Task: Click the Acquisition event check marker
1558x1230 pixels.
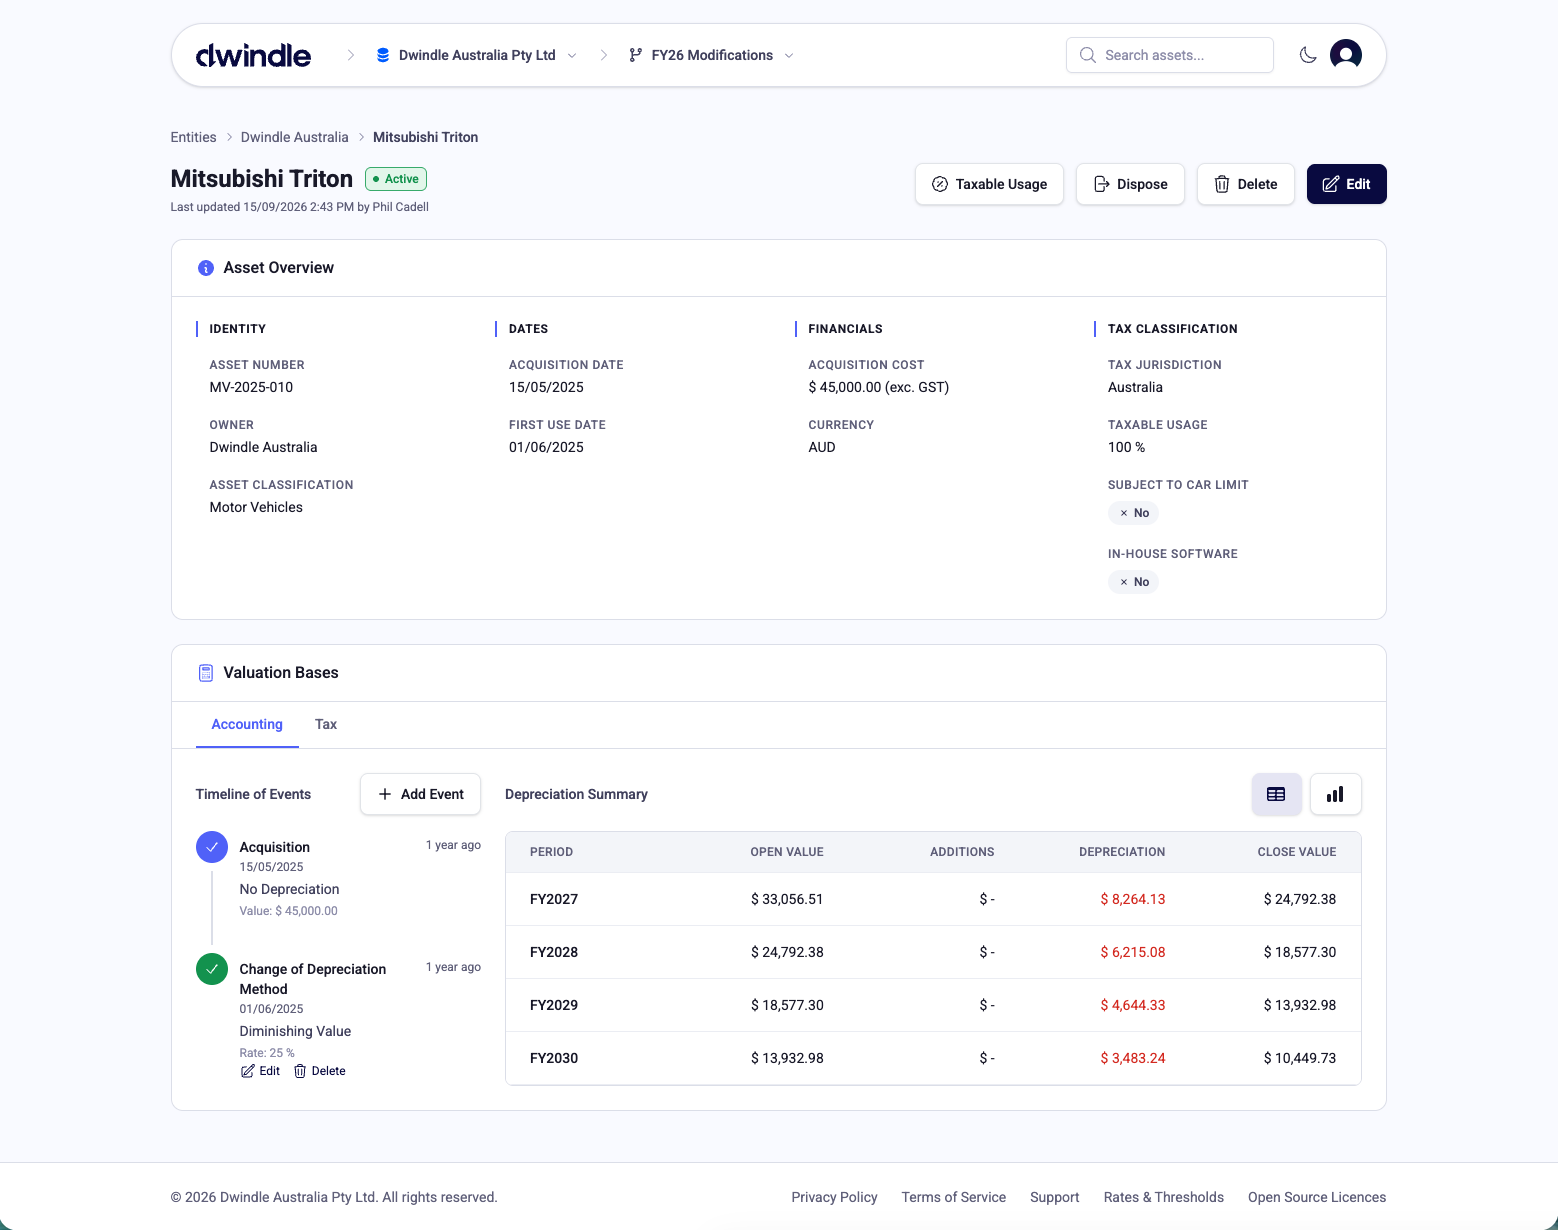Action: point(212,847)
